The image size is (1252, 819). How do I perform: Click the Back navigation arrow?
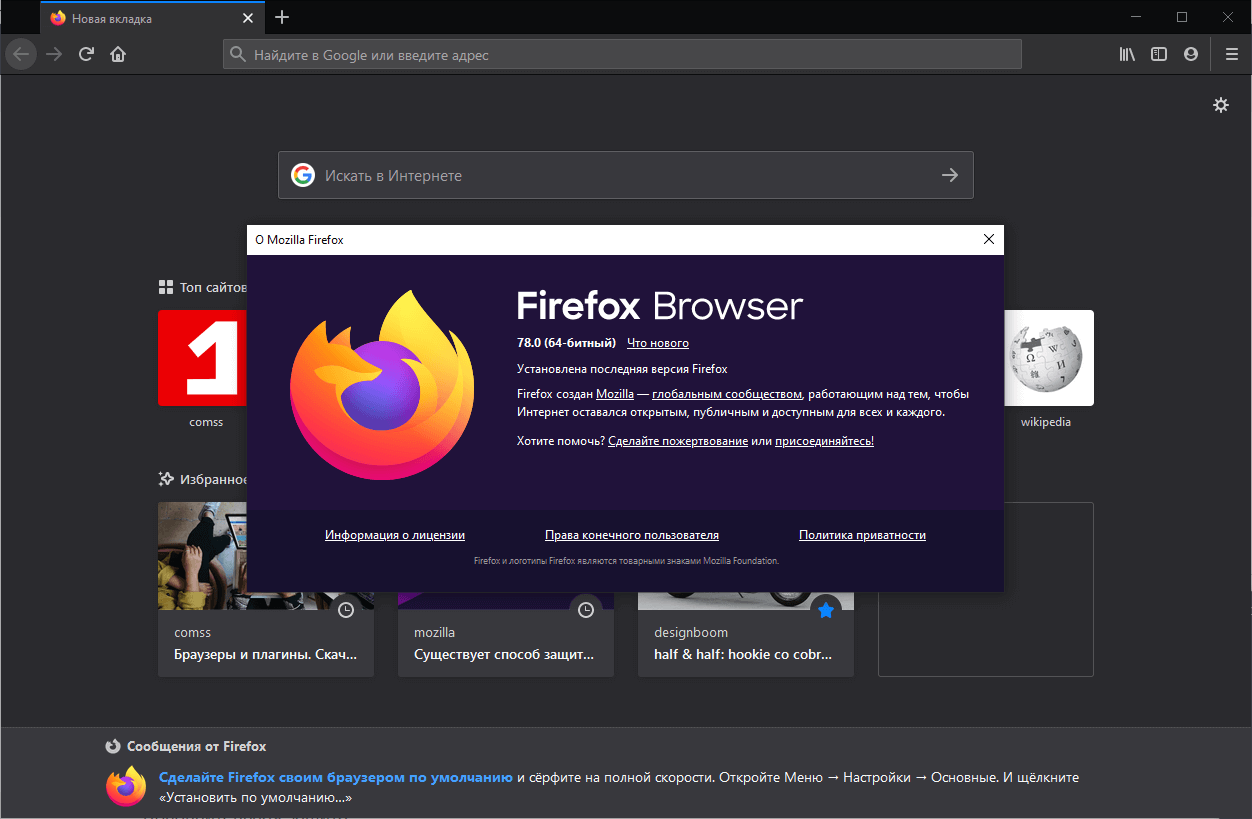20,54
